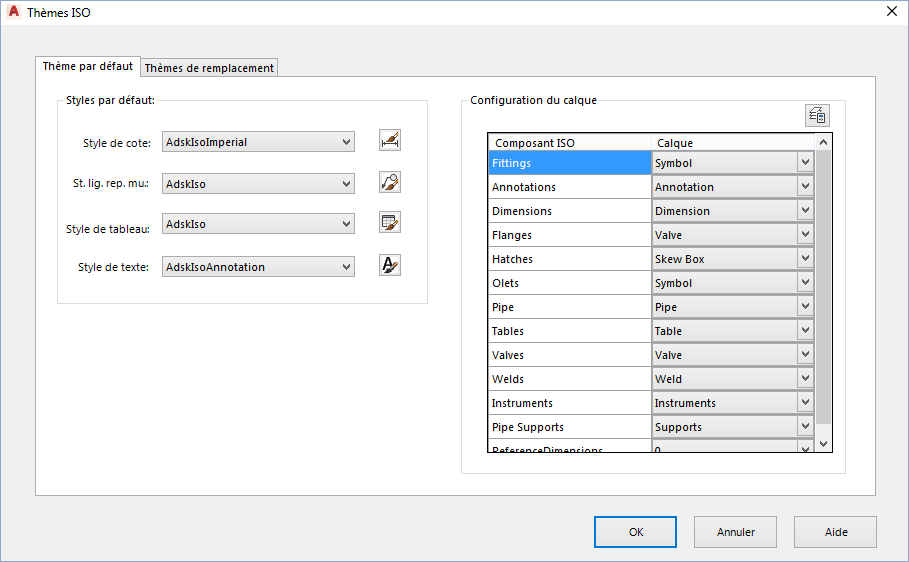Click the AutoCAD logo in title bar
Viewport: 909px width, 562px height.
(14, 11)
